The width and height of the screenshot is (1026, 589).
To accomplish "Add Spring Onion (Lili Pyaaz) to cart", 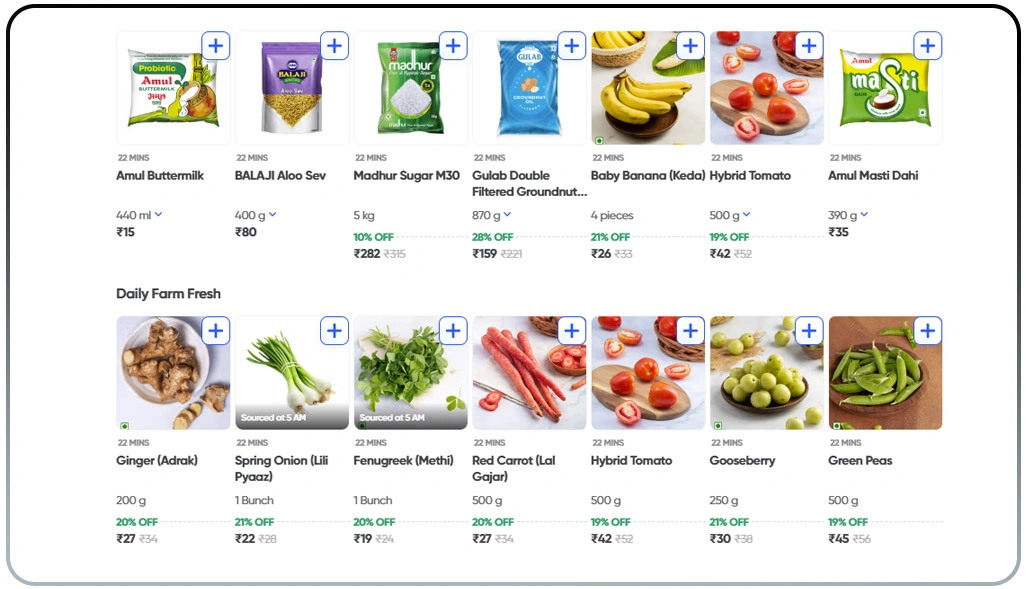I will point(334,331).
